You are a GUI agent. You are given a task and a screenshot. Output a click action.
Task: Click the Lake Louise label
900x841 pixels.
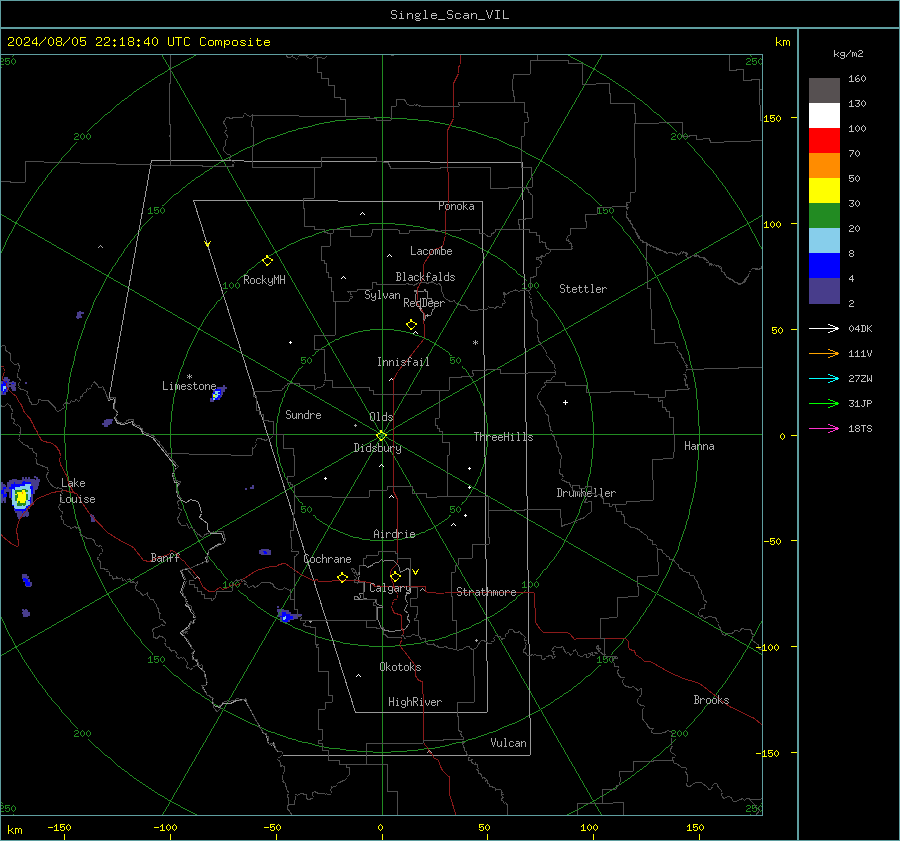[77, 491]
